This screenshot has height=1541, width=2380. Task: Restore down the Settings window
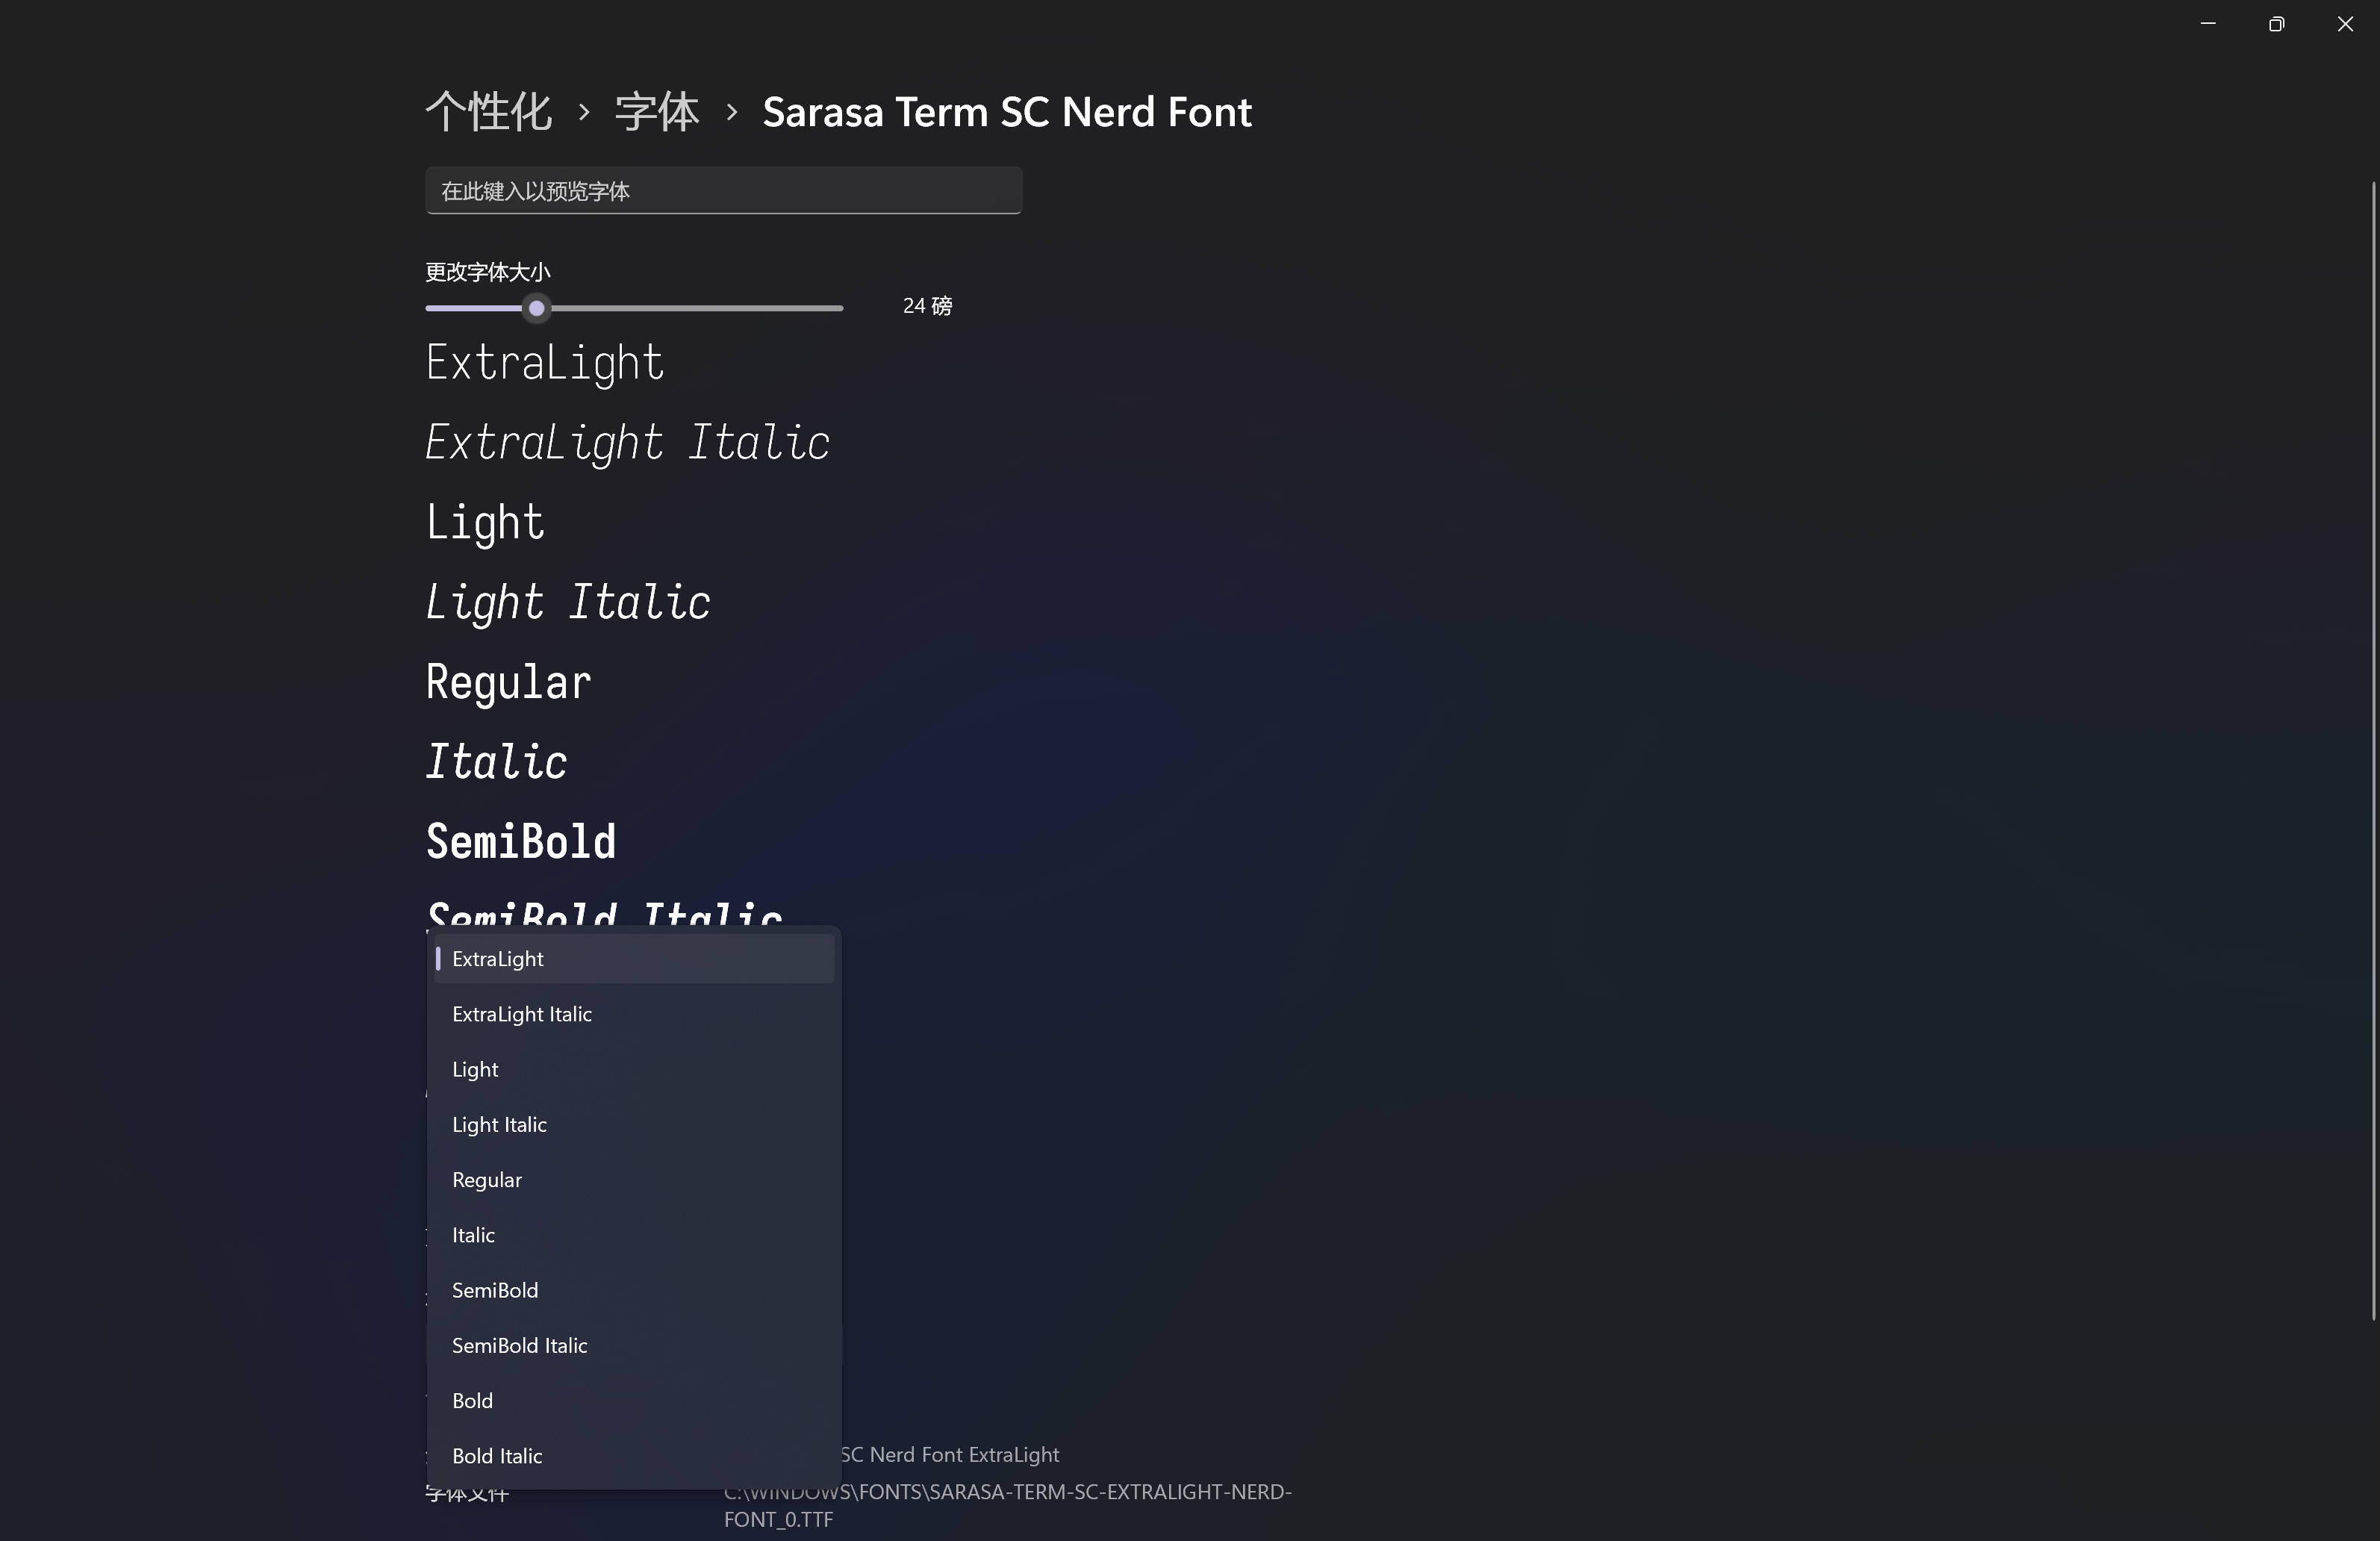tap(2277, 23)
